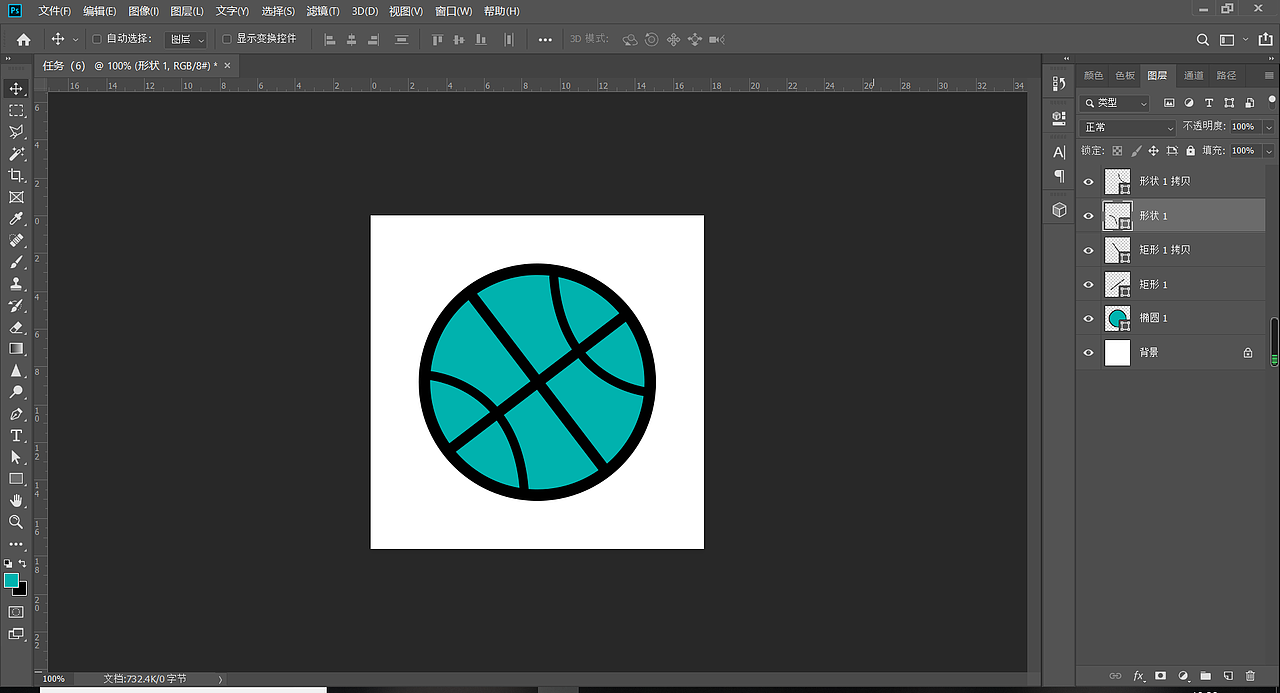Select the Clone Stamp tool
Image resolution: width=1280 pixels, height=693 pixels.
click(16, 283)
